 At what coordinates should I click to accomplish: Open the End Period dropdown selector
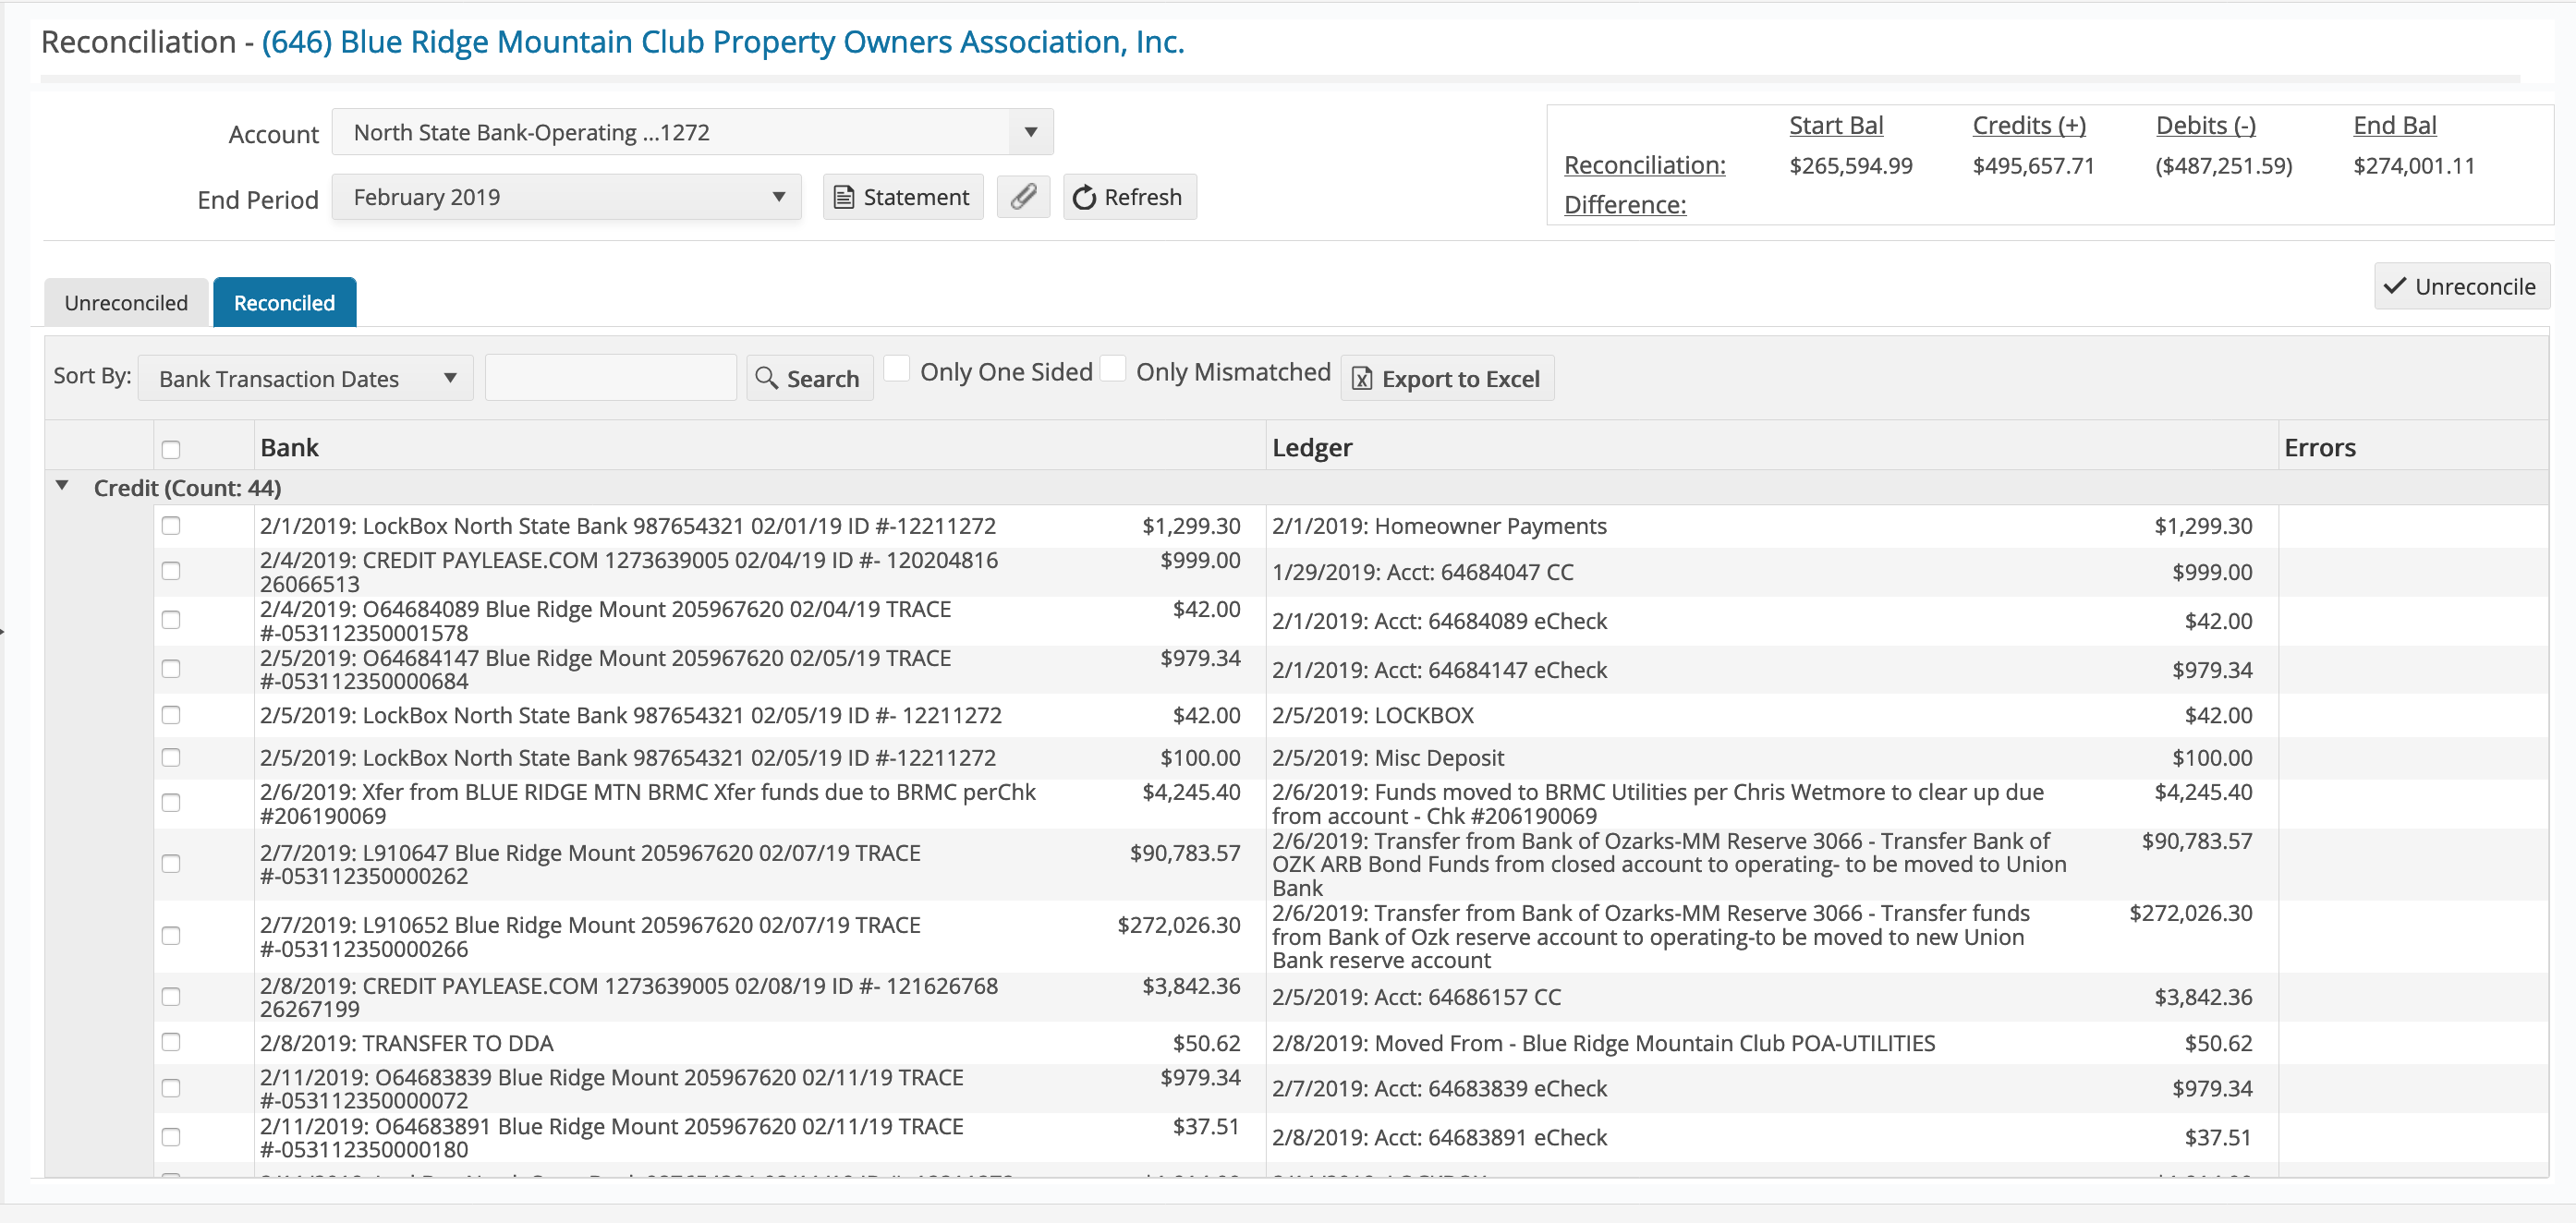click(566, 195)
